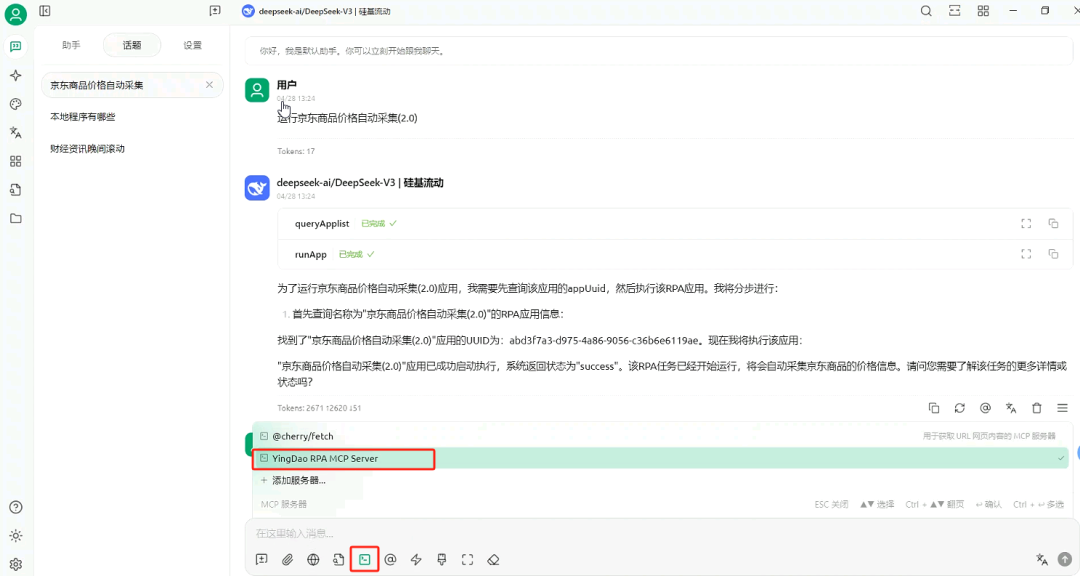Open knowledge base icon in input toolbar

coord(339,559)
